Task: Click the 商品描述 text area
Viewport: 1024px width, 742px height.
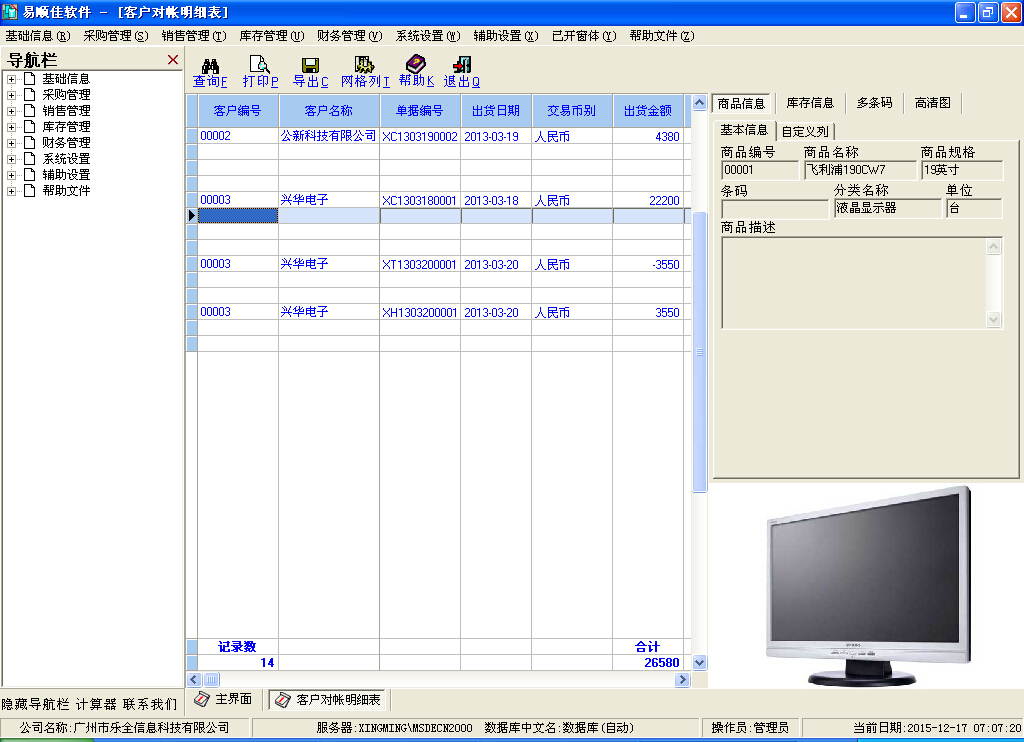Action: (854, 283)
